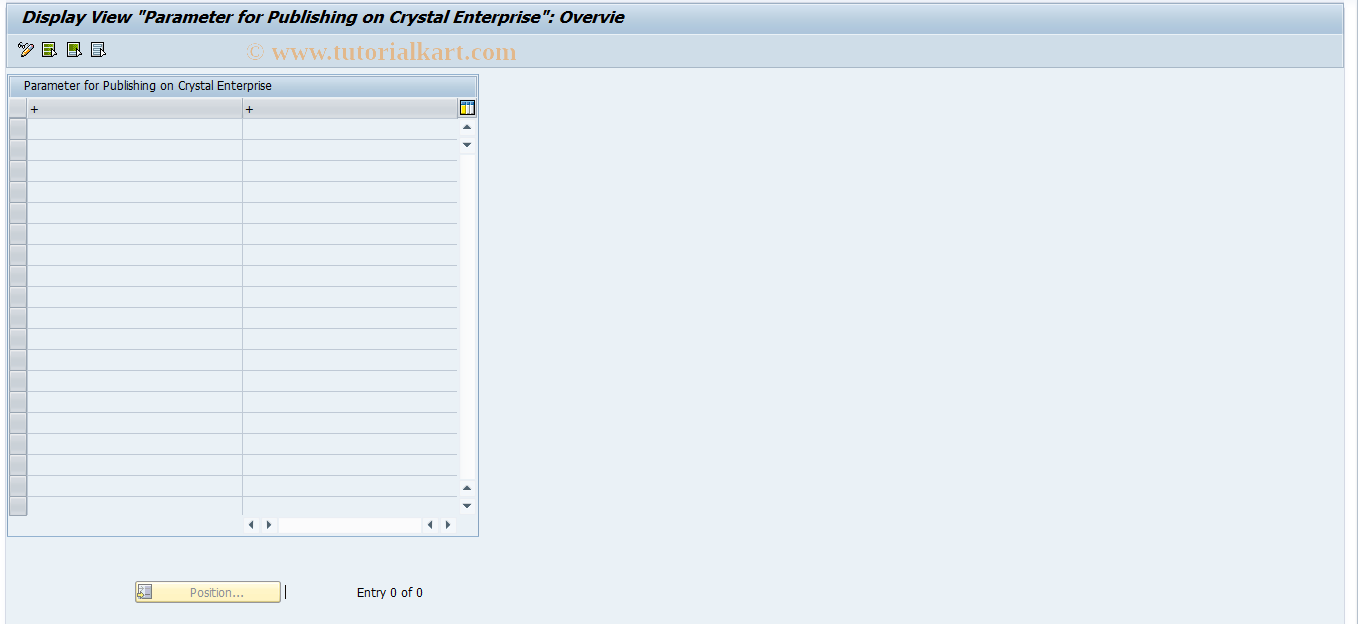Click the rightmost arrow of the horizontal scrollbar
This screenshot has width=1358, height=624.
448,525
